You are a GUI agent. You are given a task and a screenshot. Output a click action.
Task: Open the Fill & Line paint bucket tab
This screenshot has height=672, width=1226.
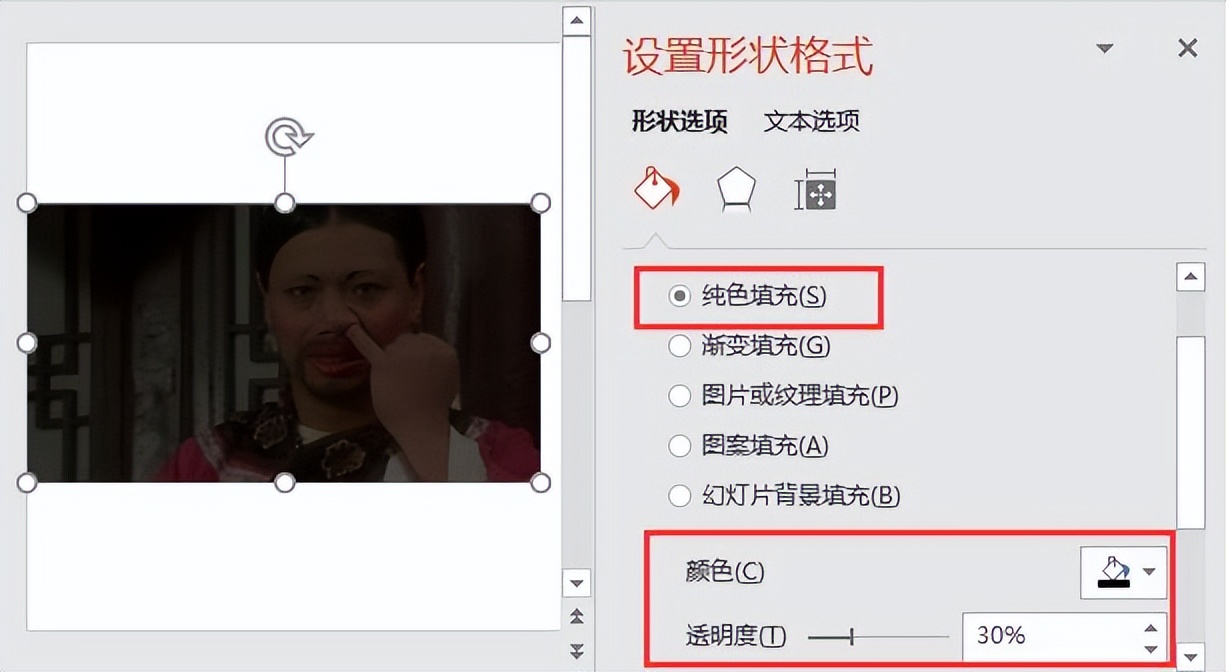(656, 189)
